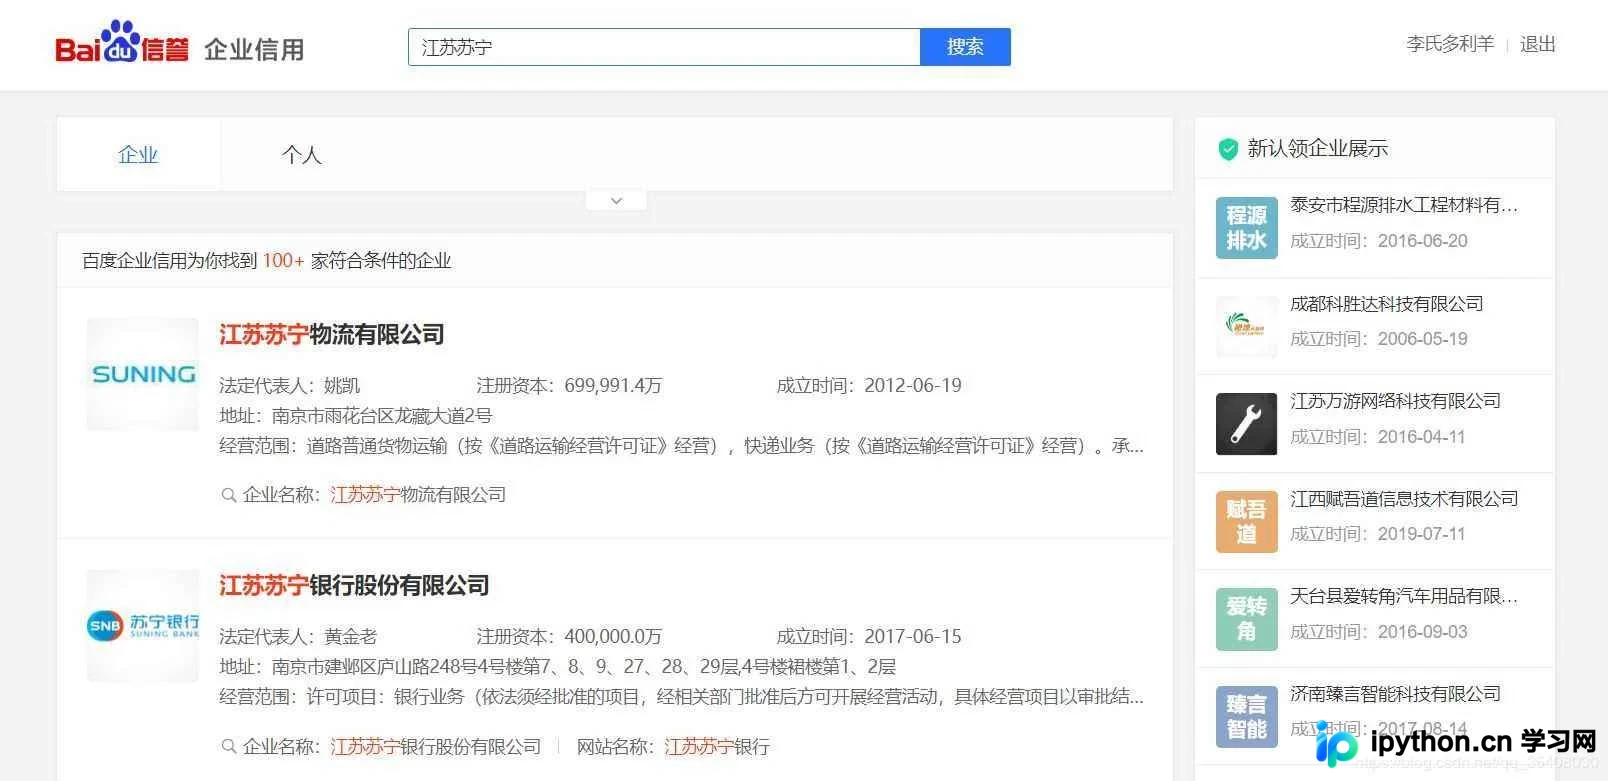Open SUNING logo thumbnail of 江苏苏宁物流

[x=142, y=374]
